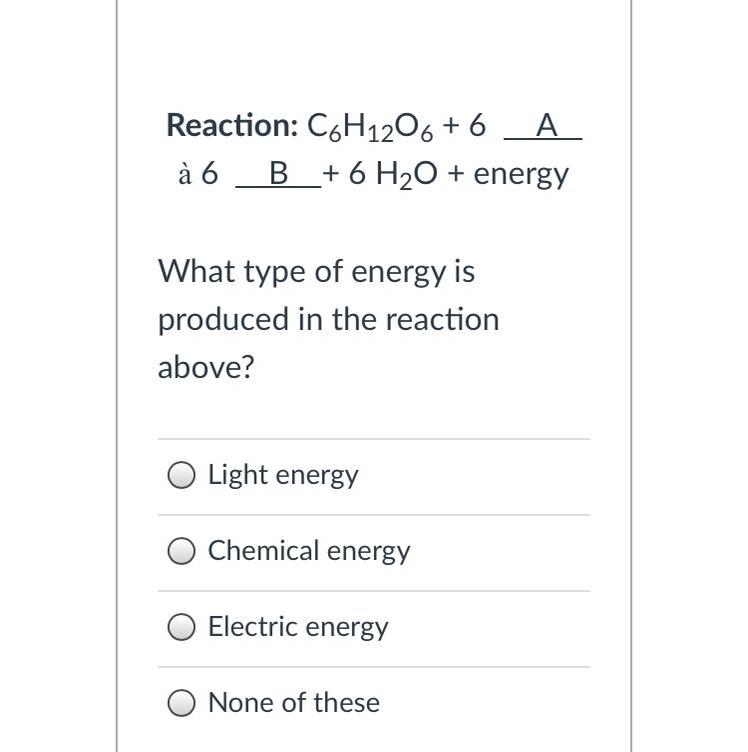
Task: Click blank A in the reaction
Action: click(x=545, y=126)
